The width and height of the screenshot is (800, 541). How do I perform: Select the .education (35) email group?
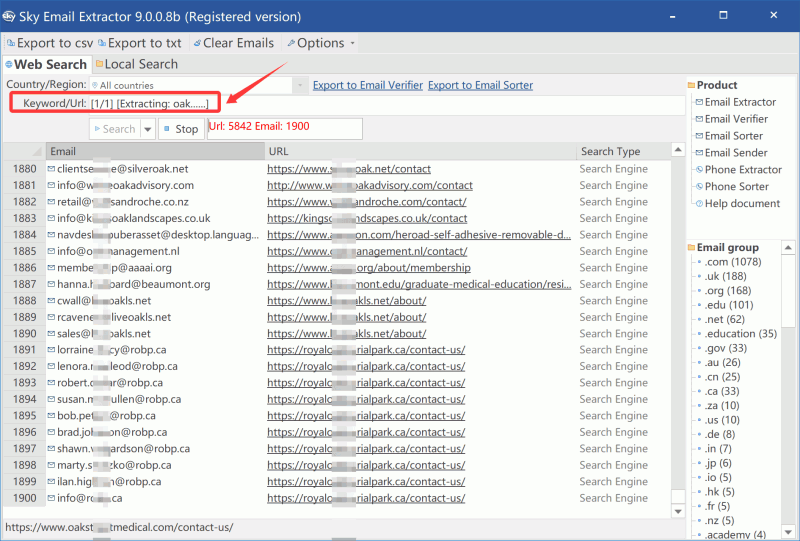(x=740, y=334)
